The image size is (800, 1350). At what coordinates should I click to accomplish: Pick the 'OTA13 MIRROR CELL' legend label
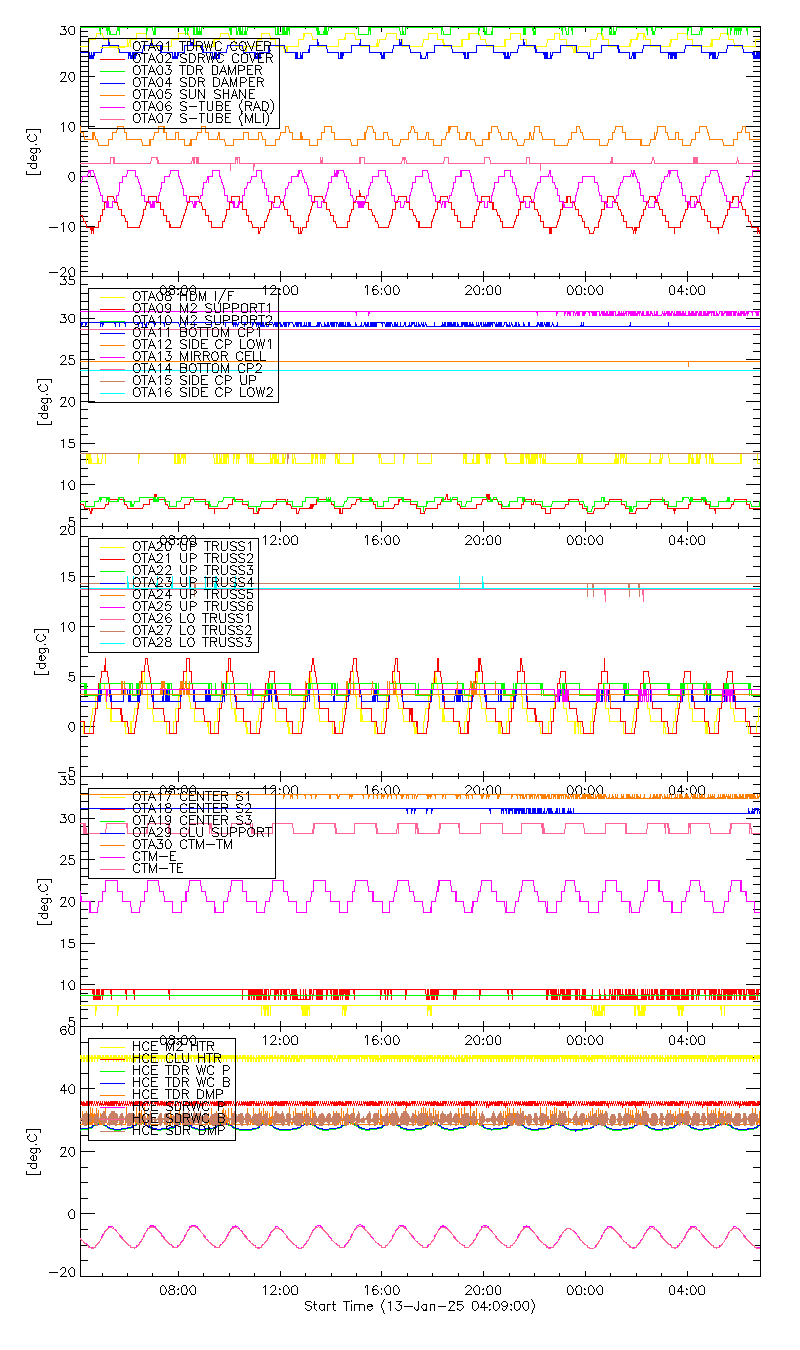(x=199, y=355)
